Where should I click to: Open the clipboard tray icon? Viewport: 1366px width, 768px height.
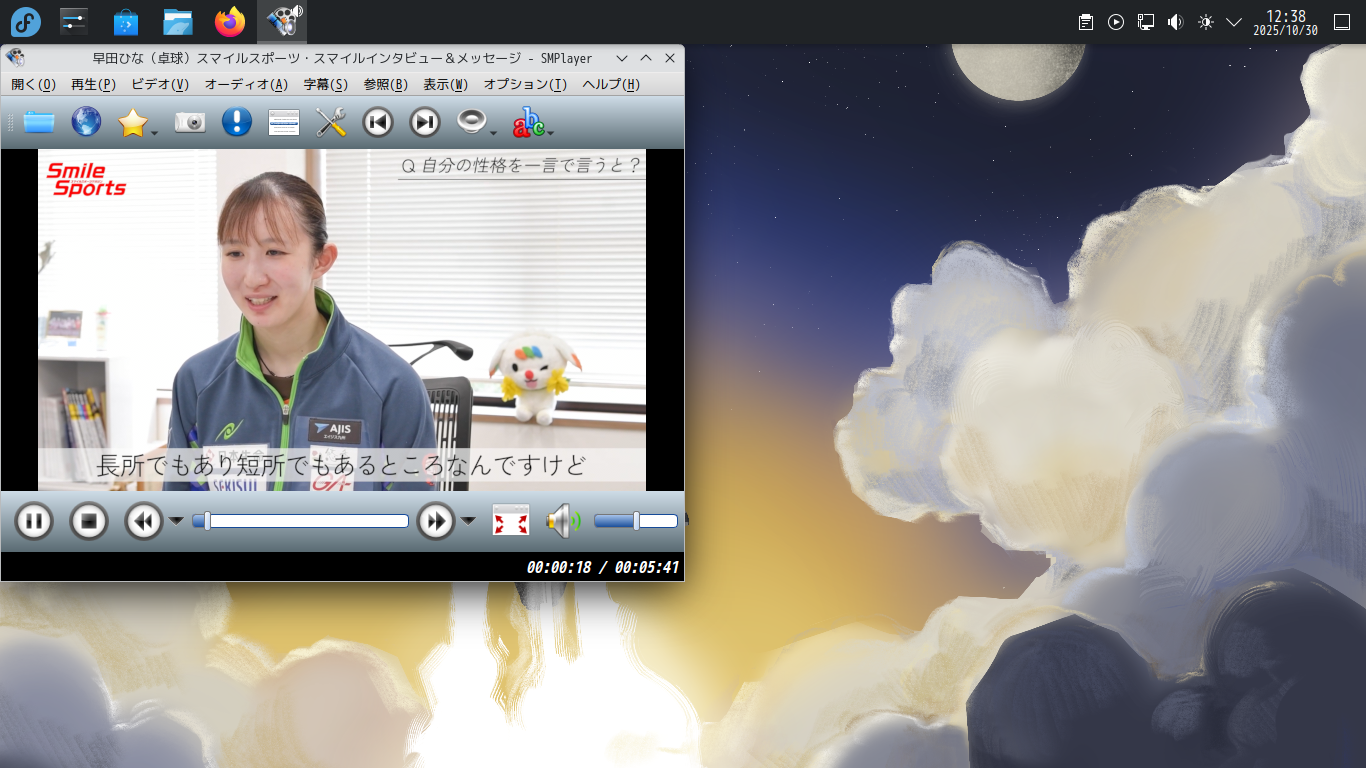pos(1086,22)
